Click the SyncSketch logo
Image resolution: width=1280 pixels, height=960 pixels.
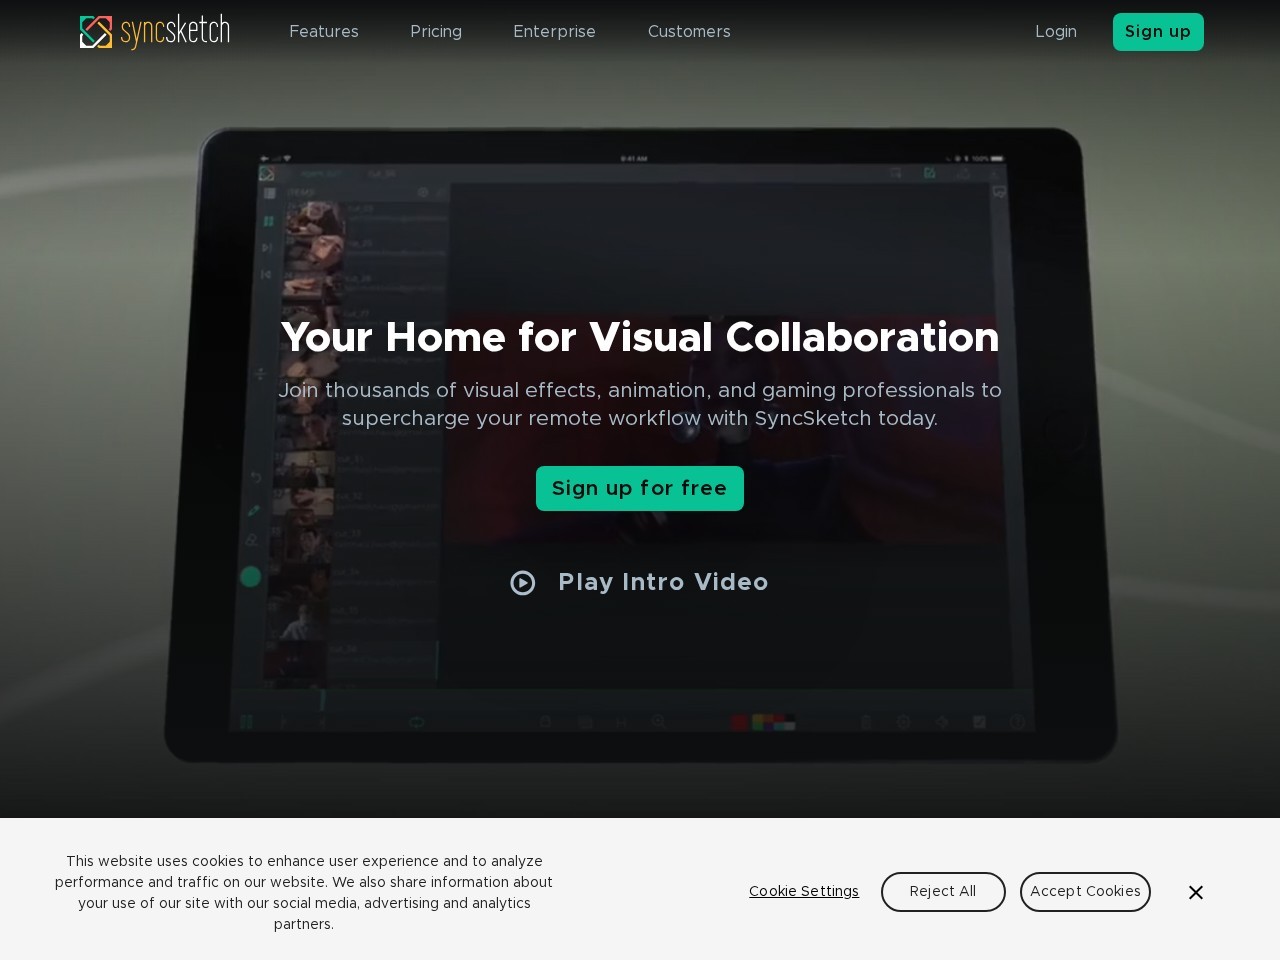pos(155,32)
